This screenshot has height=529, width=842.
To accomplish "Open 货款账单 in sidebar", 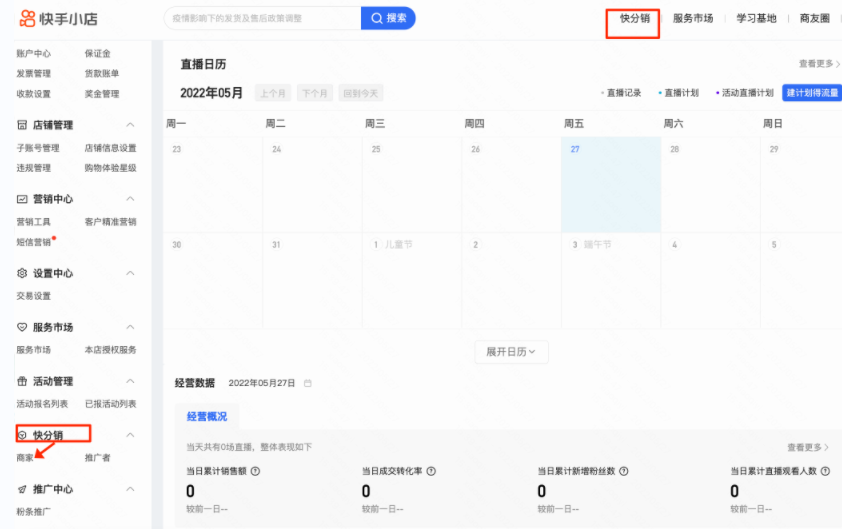I will 101,73.
